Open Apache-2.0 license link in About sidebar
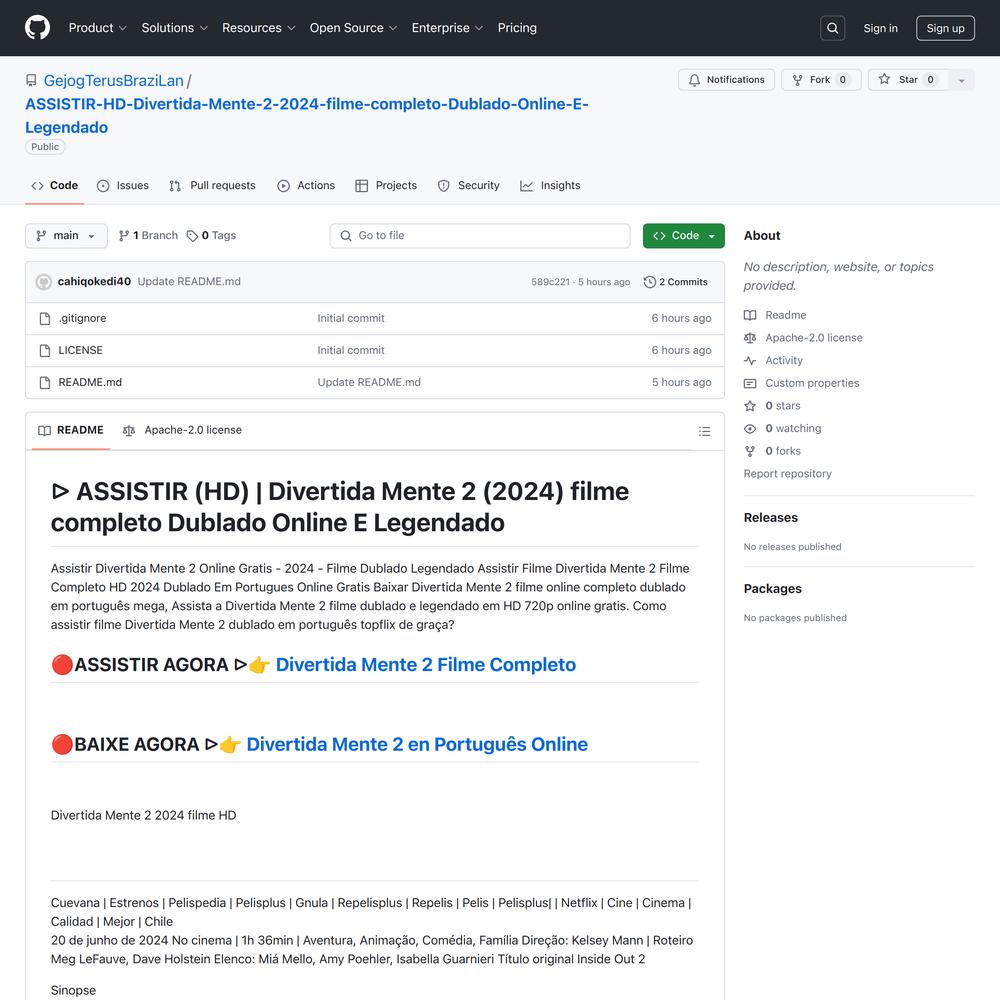1000x1000 pixels. tap(803, 338)
